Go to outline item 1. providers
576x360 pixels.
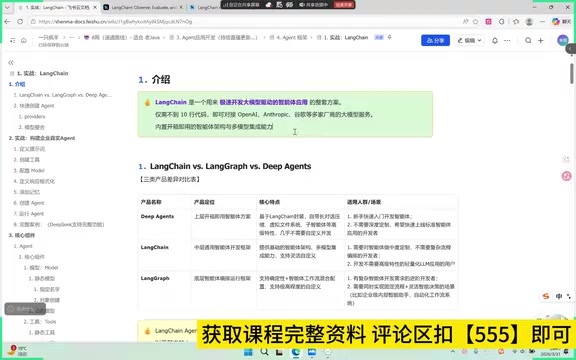click(32, 116)
